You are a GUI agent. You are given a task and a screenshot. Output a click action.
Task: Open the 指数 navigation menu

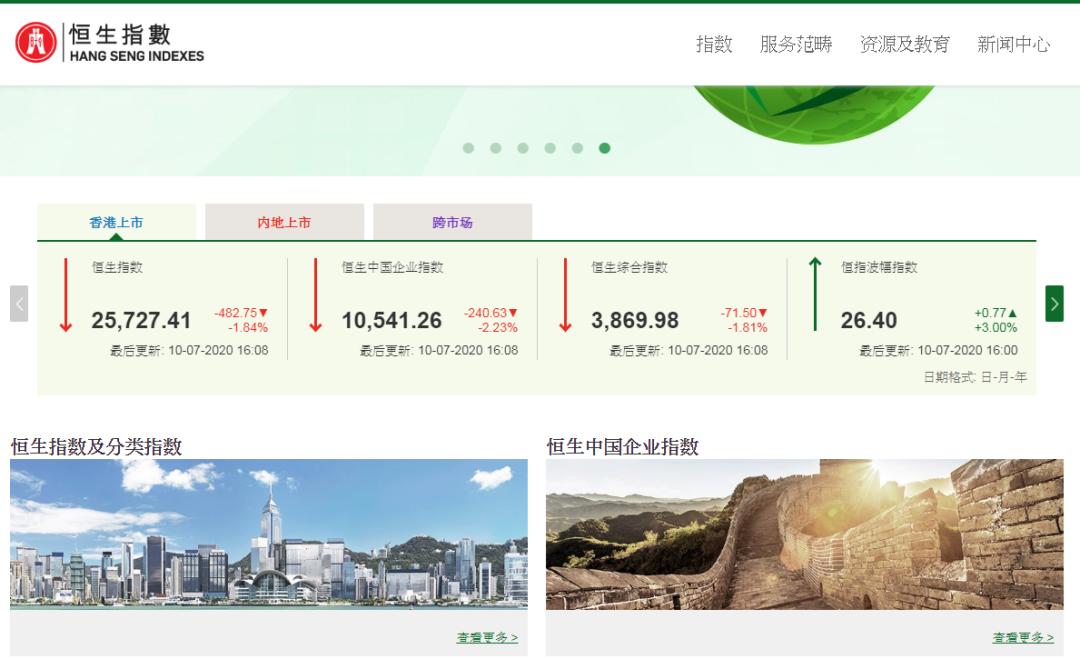[x=715, y=46]
